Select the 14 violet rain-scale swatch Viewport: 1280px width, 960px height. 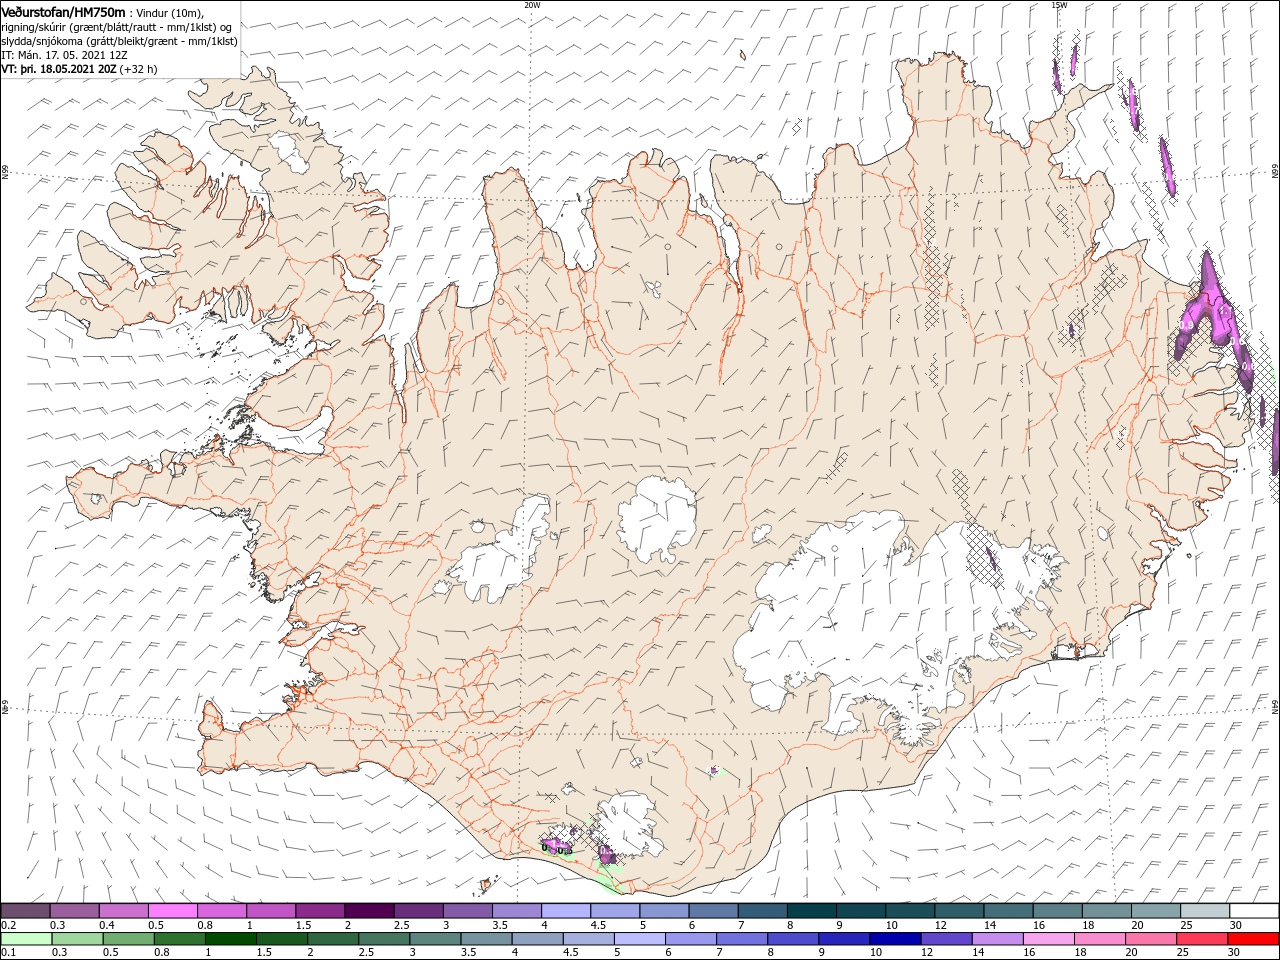click(x=996, y=939)
